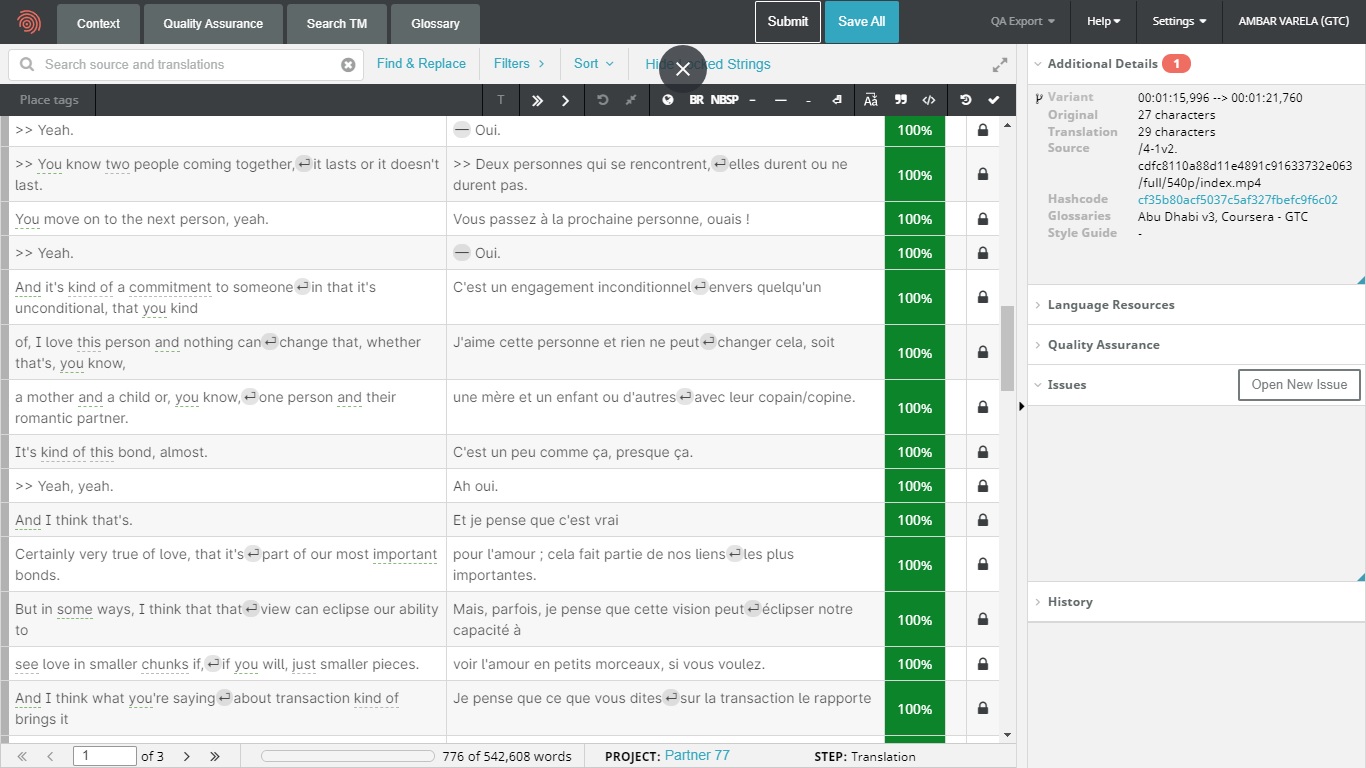Open the Sort dropdown
The height and width of the screenshot is (768, 1366).
(593, 64)
